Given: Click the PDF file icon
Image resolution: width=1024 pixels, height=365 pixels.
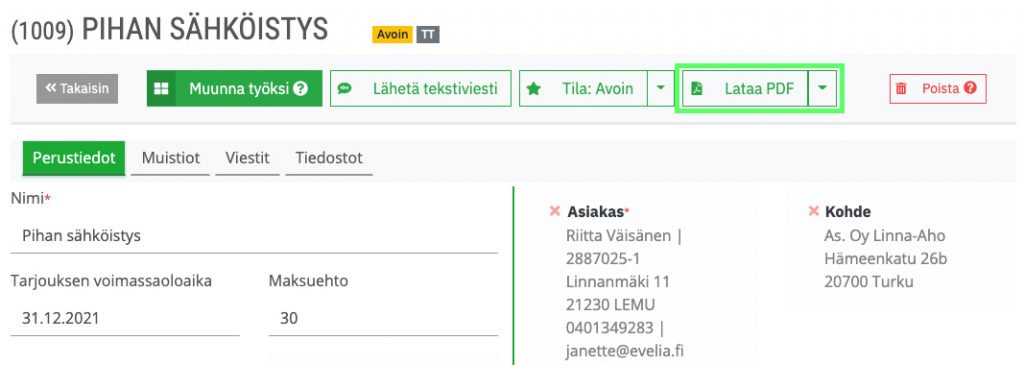Looking at the screenshot, I should point(697,88).
